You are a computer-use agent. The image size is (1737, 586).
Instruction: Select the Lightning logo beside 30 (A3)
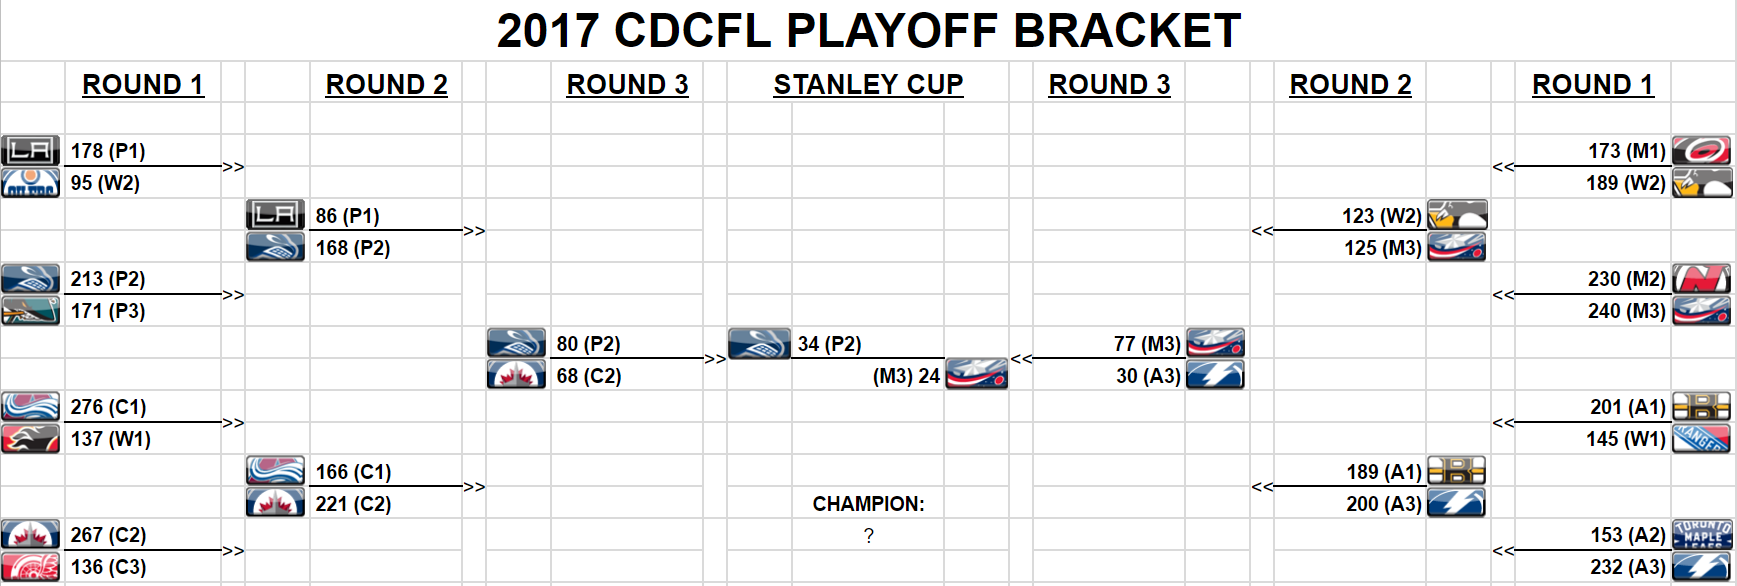[x=1215, y=375]
